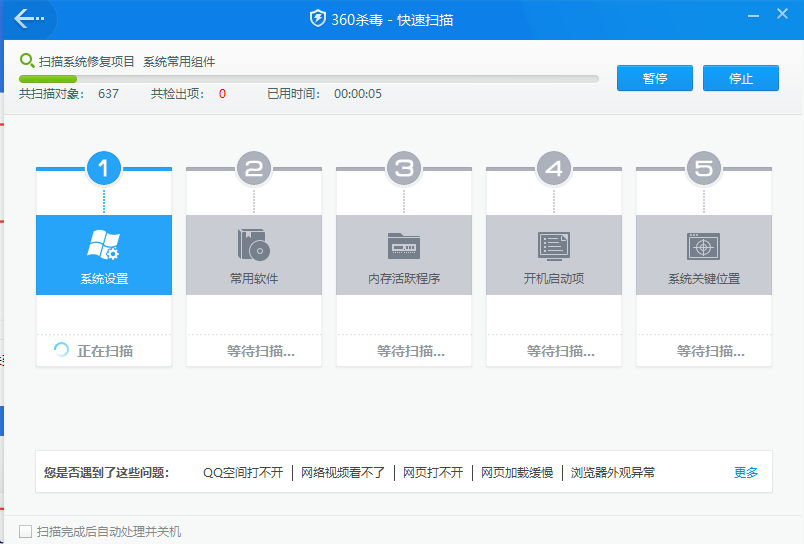
Task: Click the System Key Locations (系统关键位置) icon
Action: click(x=703, y=245)
